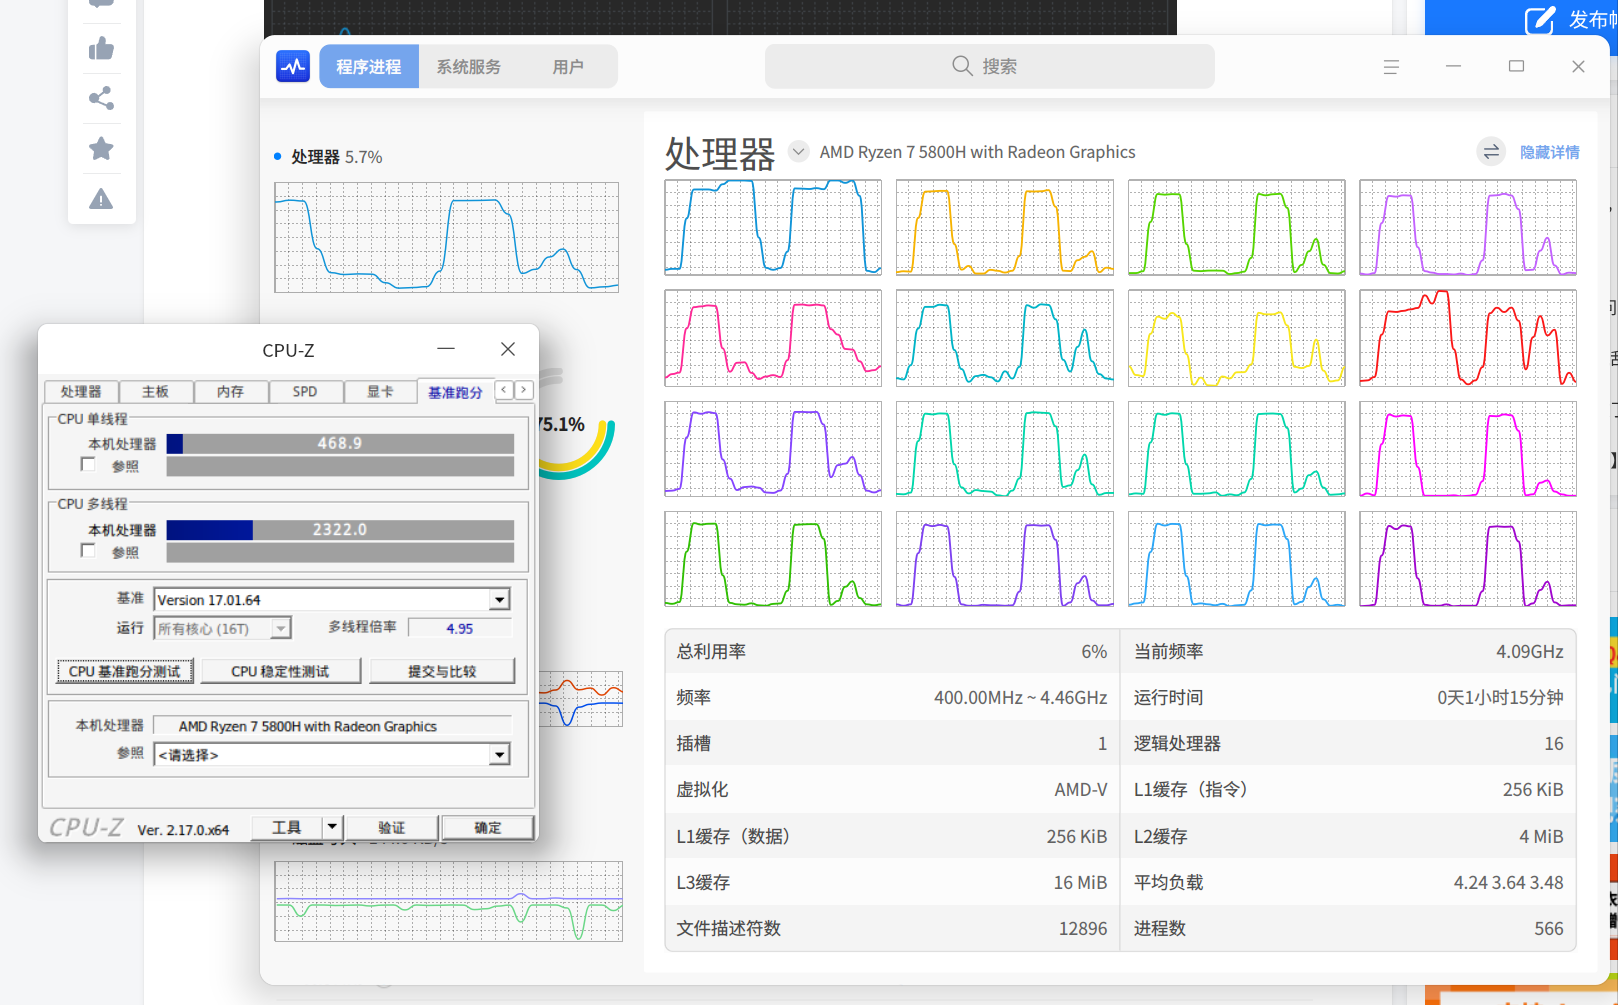This screenshot has width=1618, height=1005.
Task: Click the red core graph in processor grid
Action: click(1468, 338)
